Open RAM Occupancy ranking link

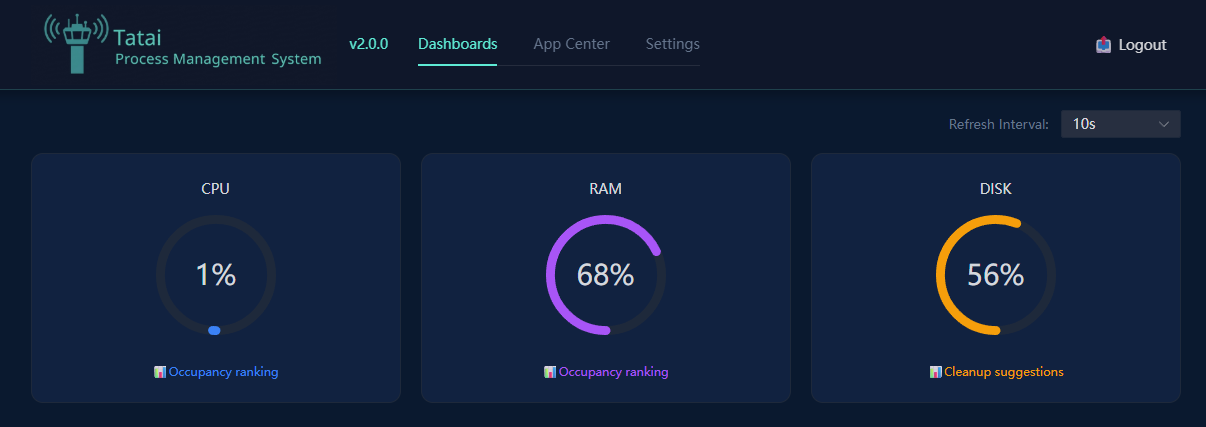(x=613, y=372)
